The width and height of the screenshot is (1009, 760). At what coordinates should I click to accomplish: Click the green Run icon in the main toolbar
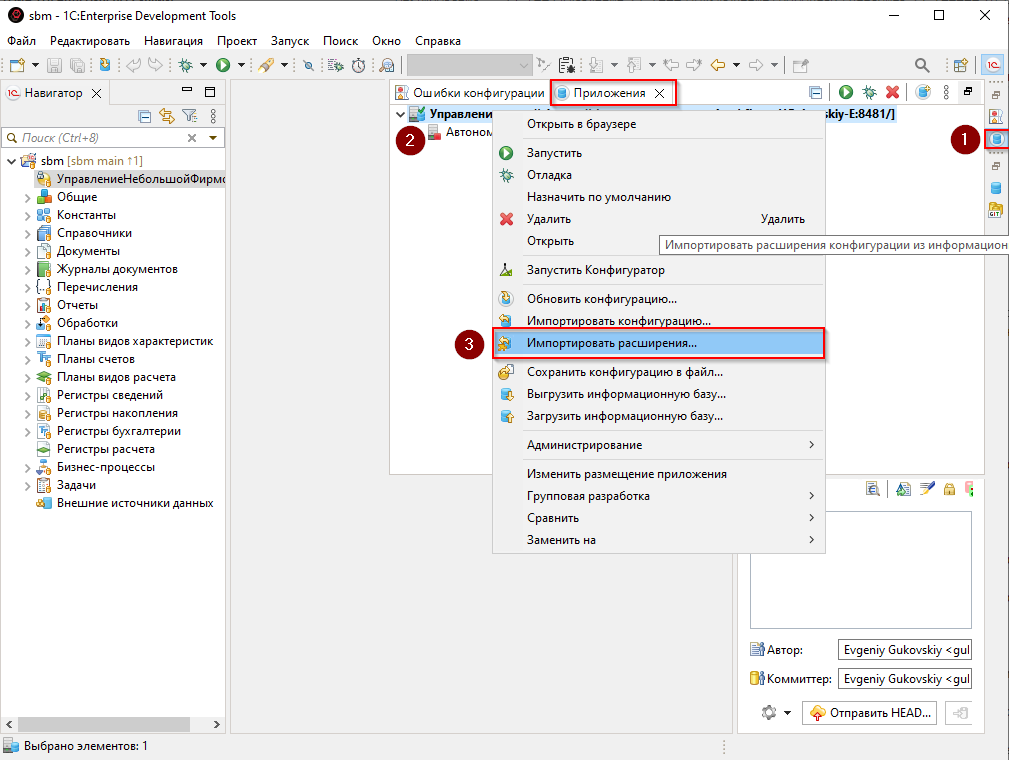tap(223, 65)
